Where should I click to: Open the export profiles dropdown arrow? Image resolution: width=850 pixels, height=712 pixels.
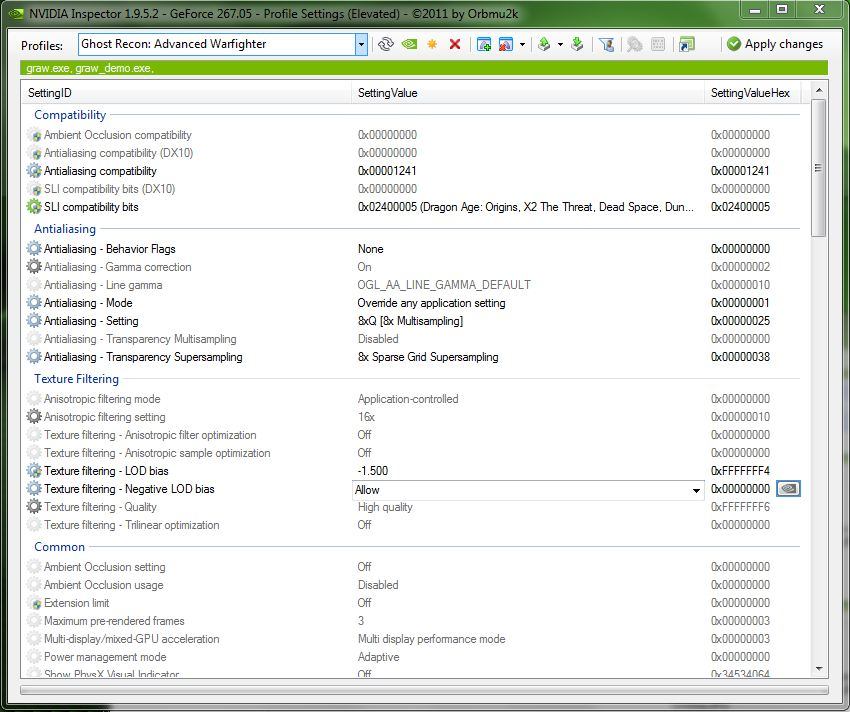(560, 44)
